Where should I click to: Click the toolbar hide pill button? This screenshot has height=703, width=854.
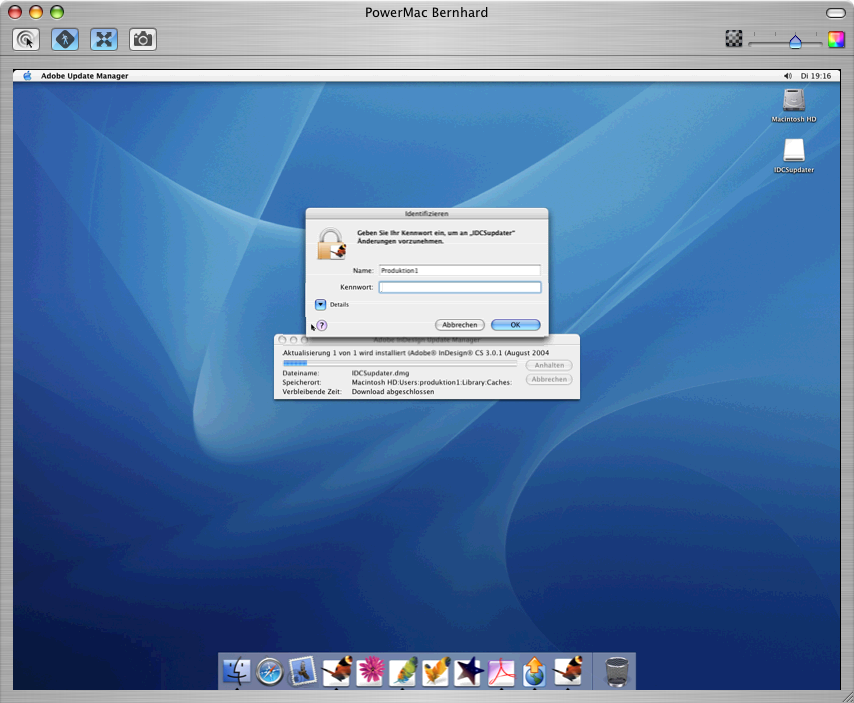pos(835,13)
